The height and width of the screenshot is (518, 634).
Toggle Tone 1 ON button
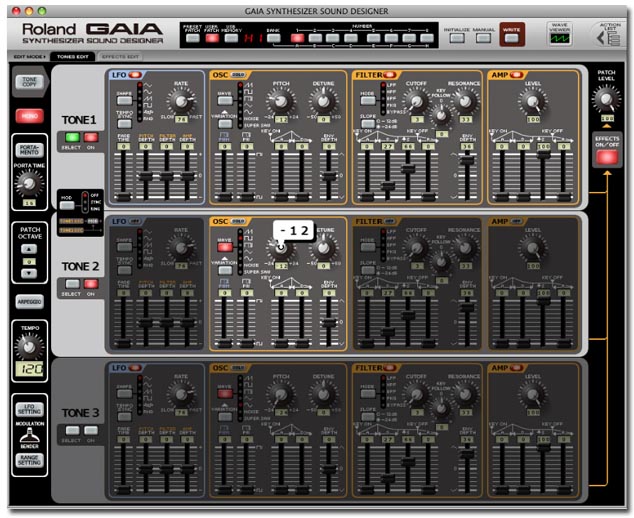click(91, 137)
